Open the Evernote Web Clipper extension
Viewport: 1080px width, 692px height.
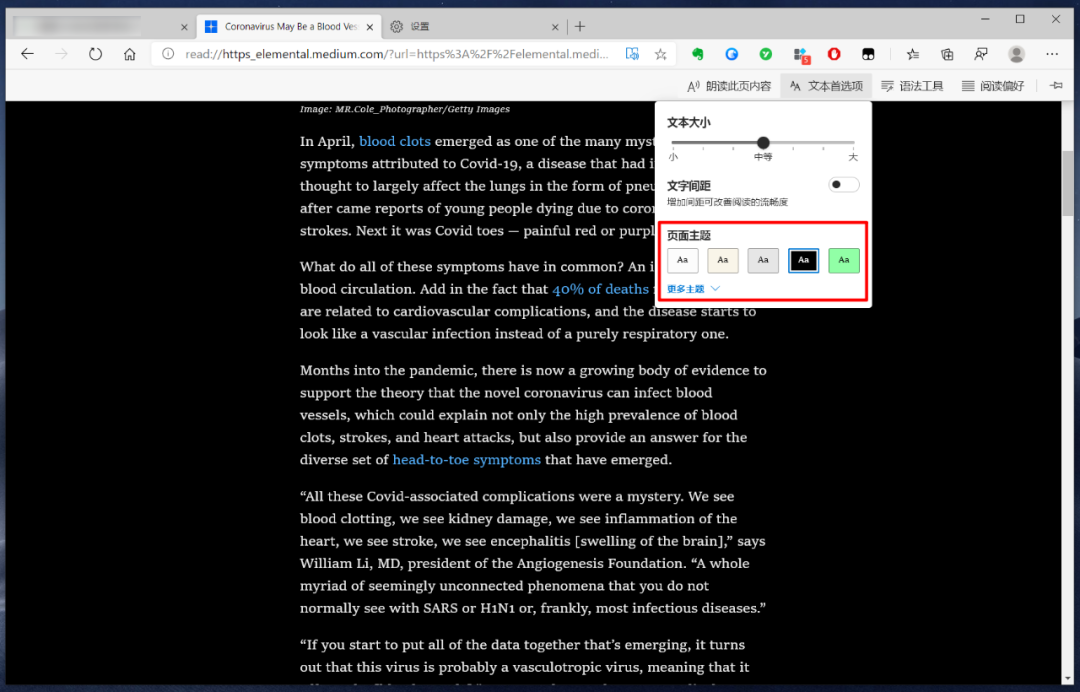[x=697, y=54]
